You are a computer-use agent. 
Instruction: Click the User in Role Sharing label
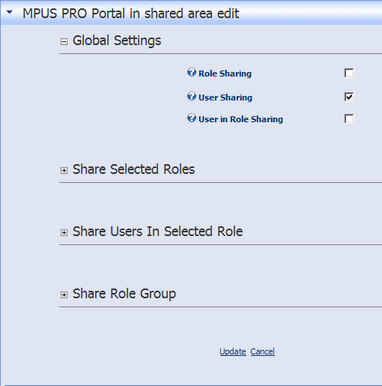pos(241,119)
